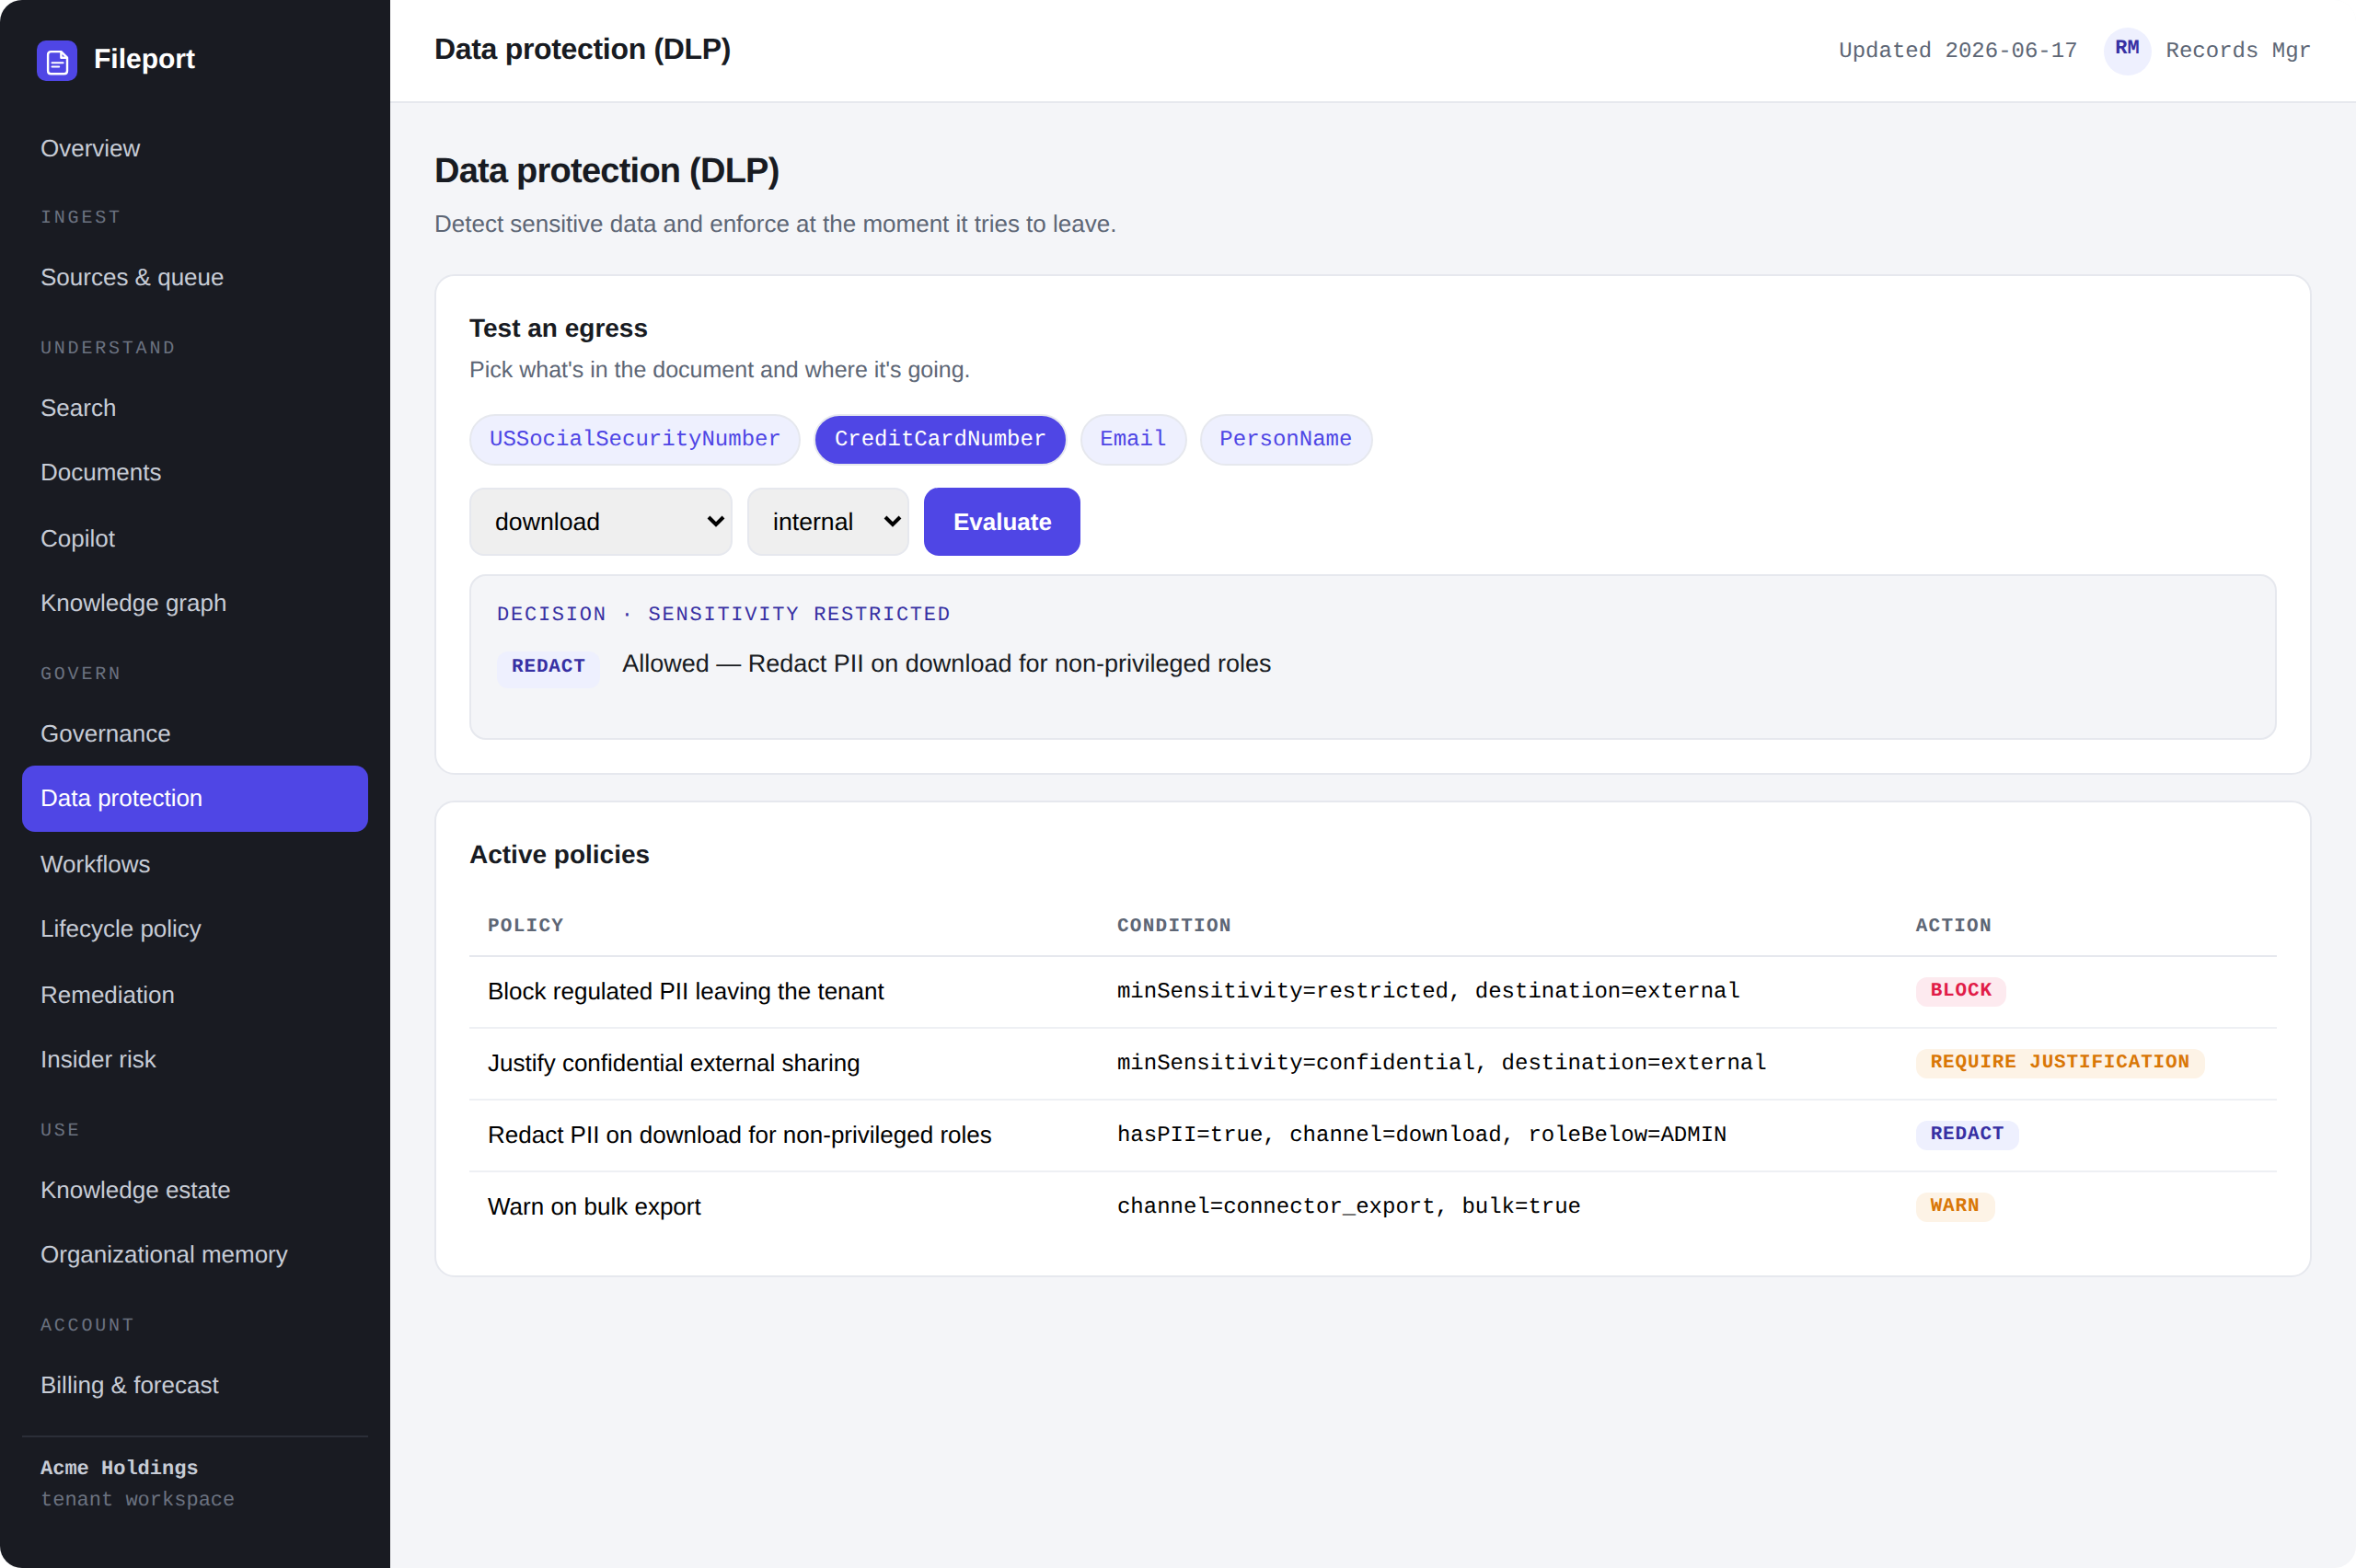Click 'Redact PII on download' policy row
This screenshot has height=1568, width=2356.
pyautogui.click(x=1372, y=1135)
